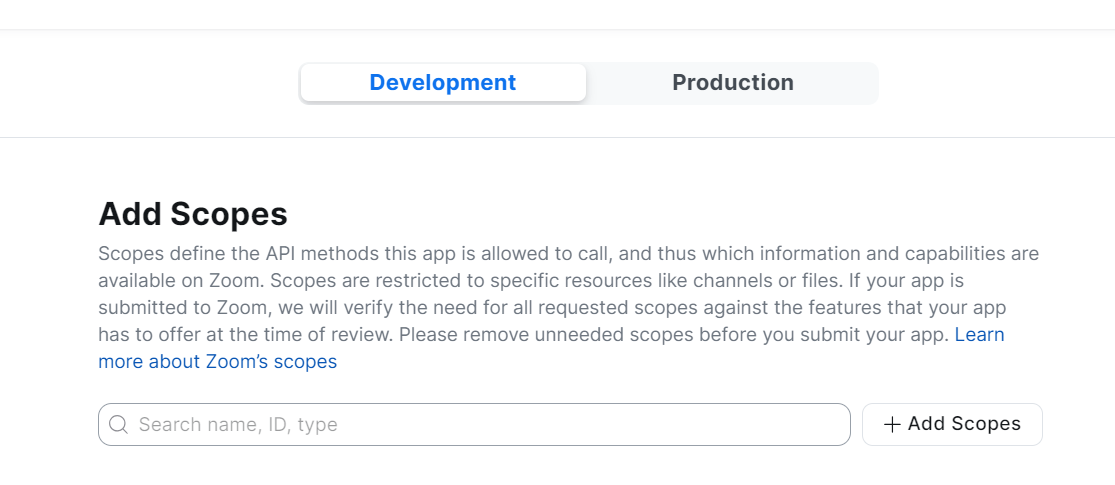Click the search icon in the scopes field
The height and width of the screenshot is (485, 1115).
click(x=118, y=425)
